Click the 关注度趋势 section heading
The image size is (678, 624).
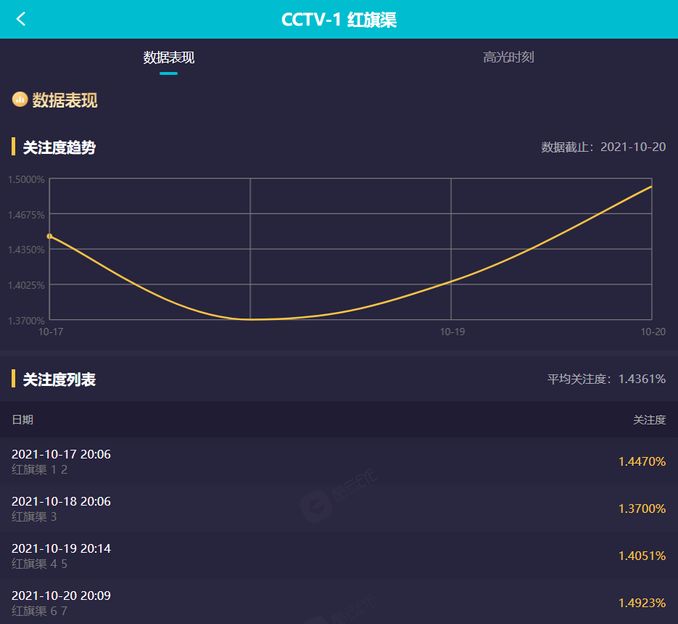coord(59,147)
